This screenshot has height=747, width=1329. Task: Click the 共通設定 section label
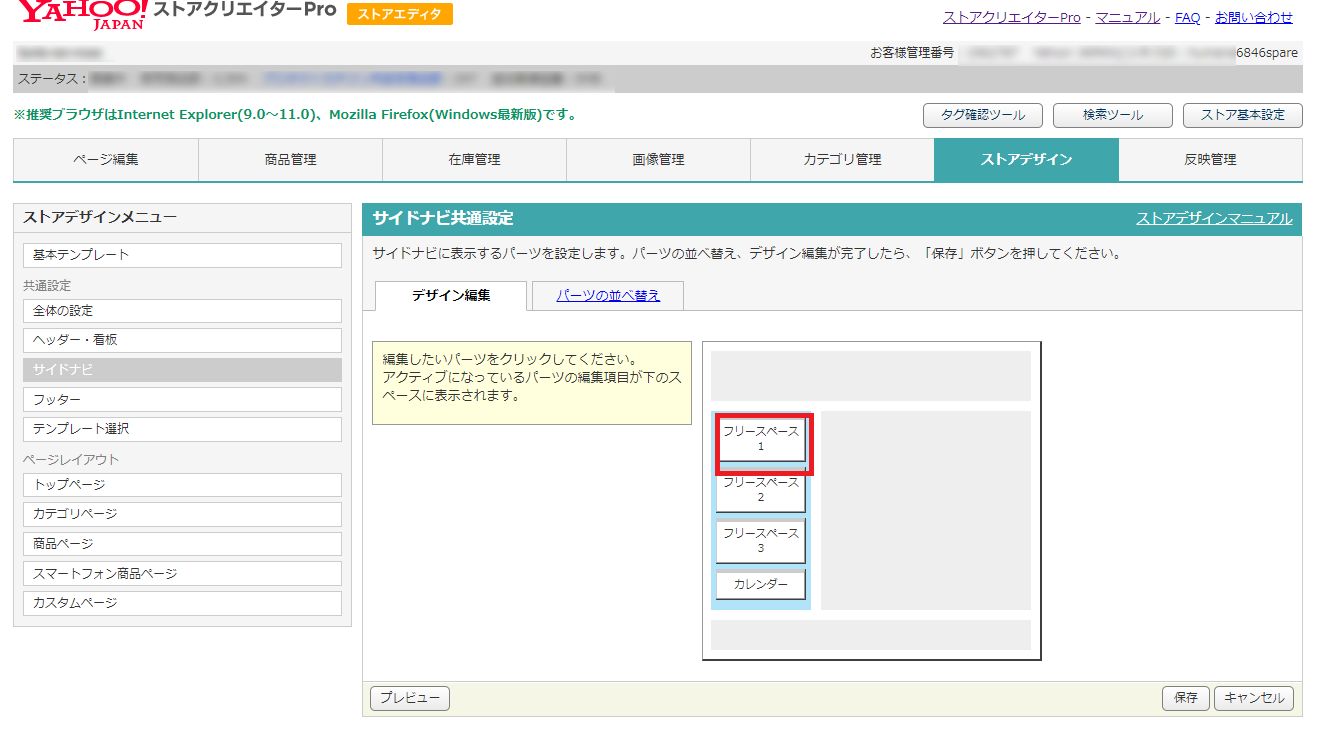click(48, 286)
